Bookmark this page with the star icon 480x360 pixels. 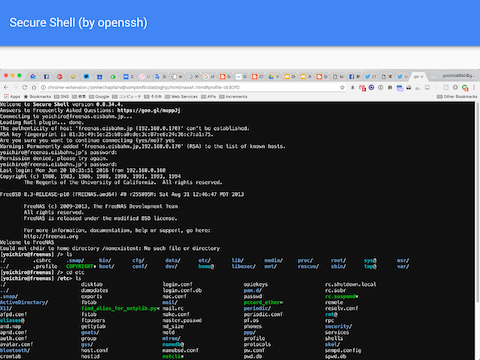[342, 87]
